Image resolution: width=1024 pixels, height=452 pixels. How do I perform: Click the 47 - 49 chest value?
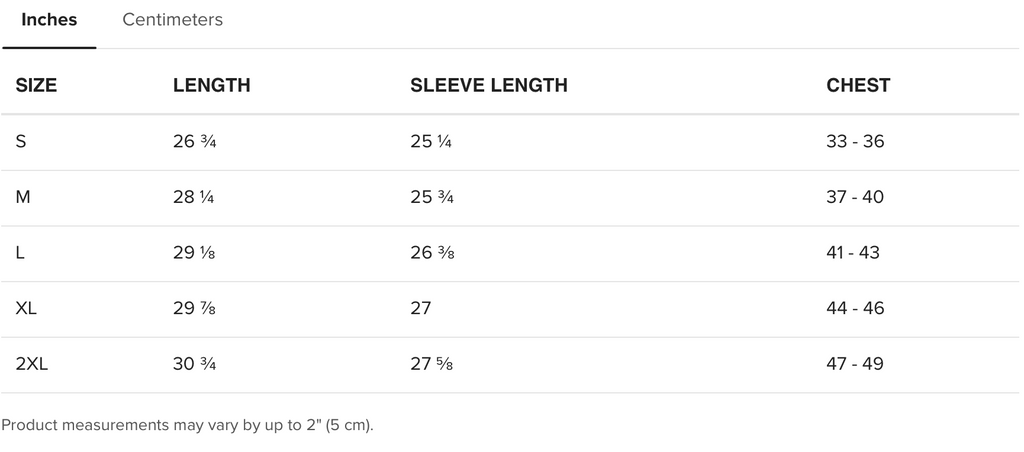(855, 363)
